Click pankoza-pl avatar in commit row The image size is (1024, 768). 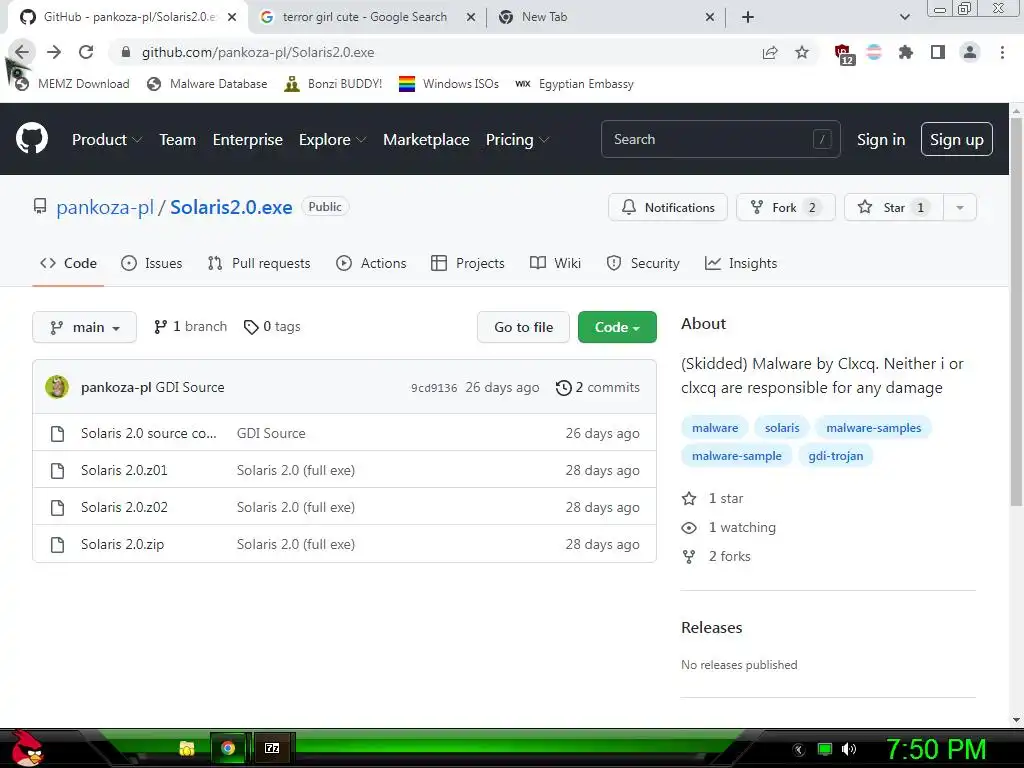(57, 387)
